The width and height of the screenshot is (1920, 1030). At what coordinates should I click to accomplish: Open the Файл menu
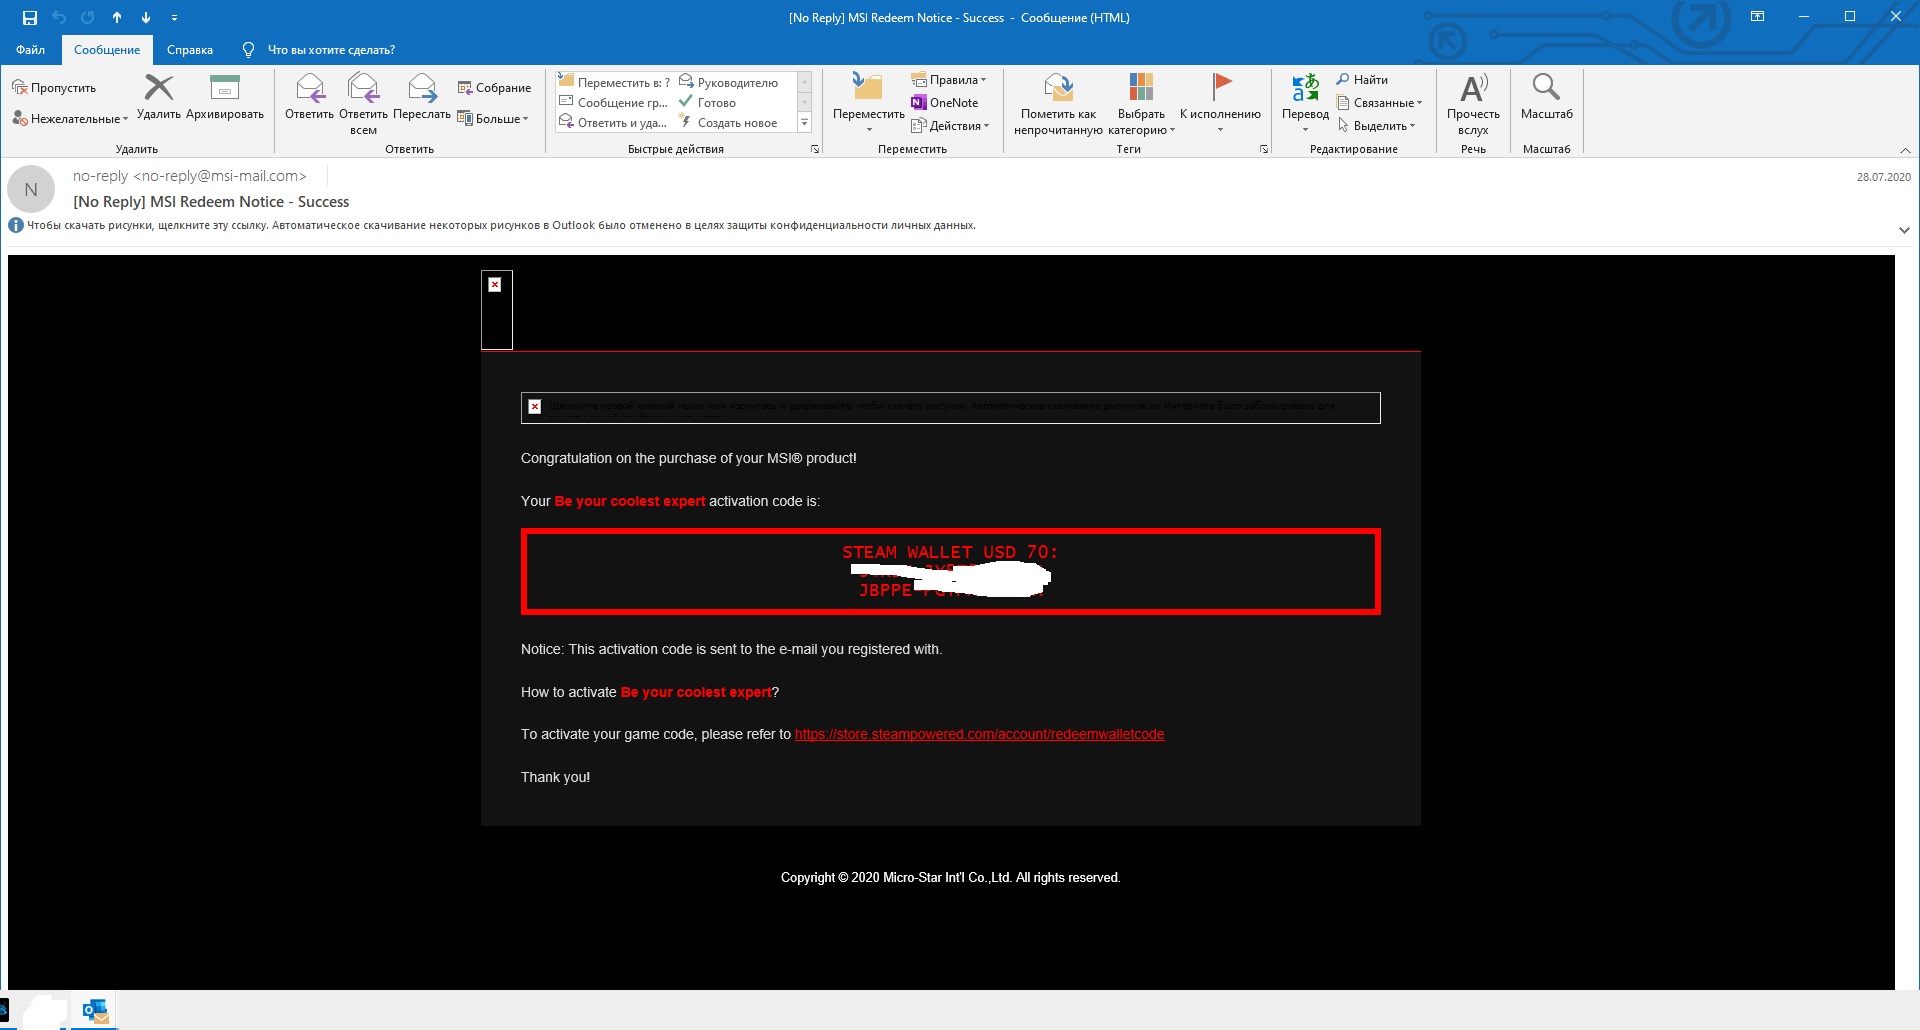pyautogui.click(x=30, y=50)
